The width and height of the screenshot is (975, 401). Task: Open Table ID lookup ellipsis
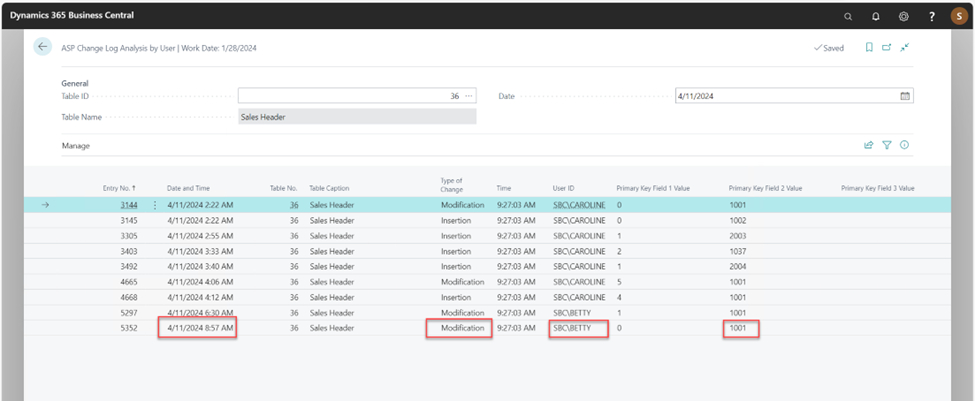(469, 96)
